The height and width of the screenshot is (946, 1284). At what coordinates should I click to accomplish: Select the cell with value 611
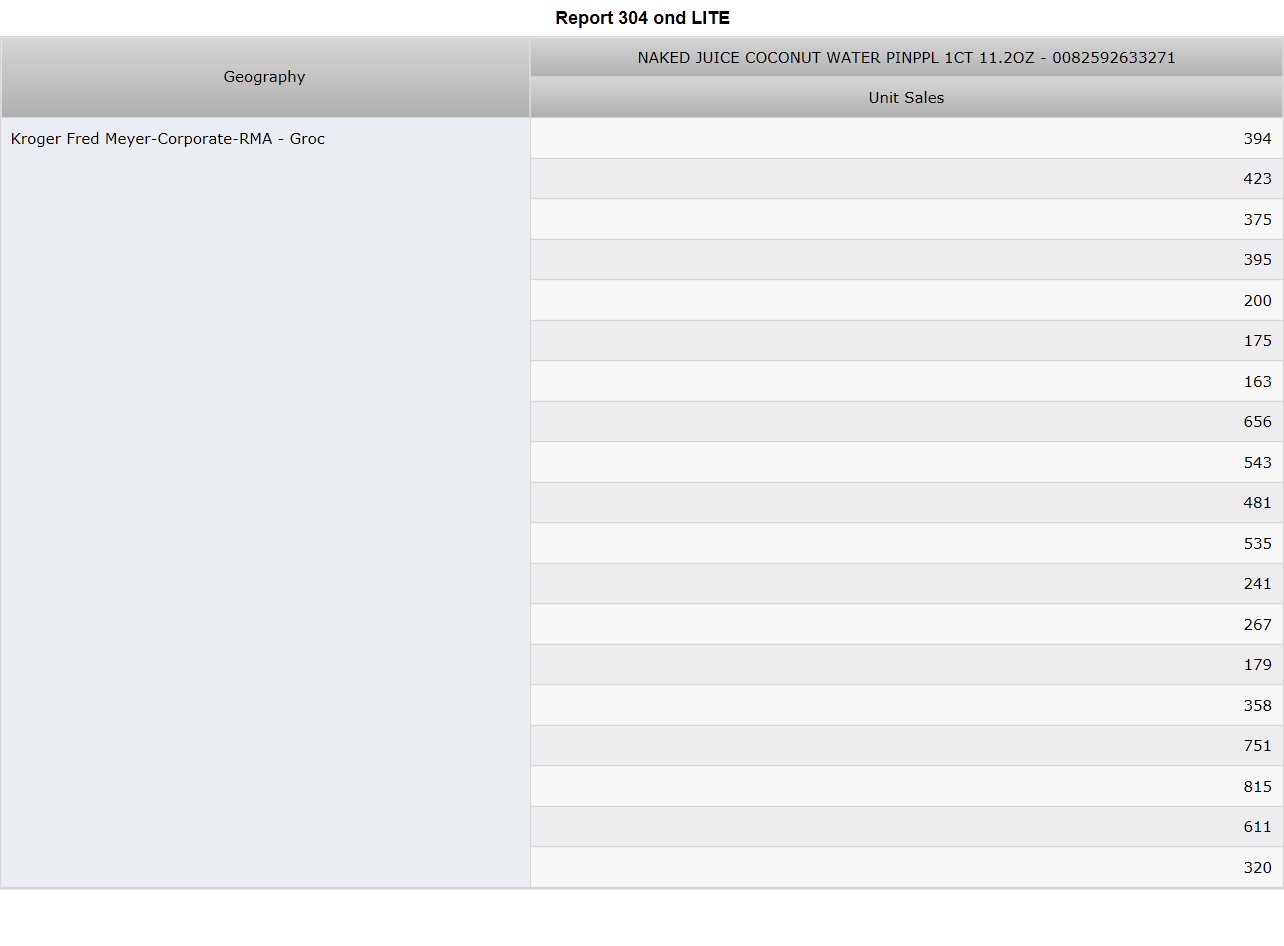(x=906, y=827)
